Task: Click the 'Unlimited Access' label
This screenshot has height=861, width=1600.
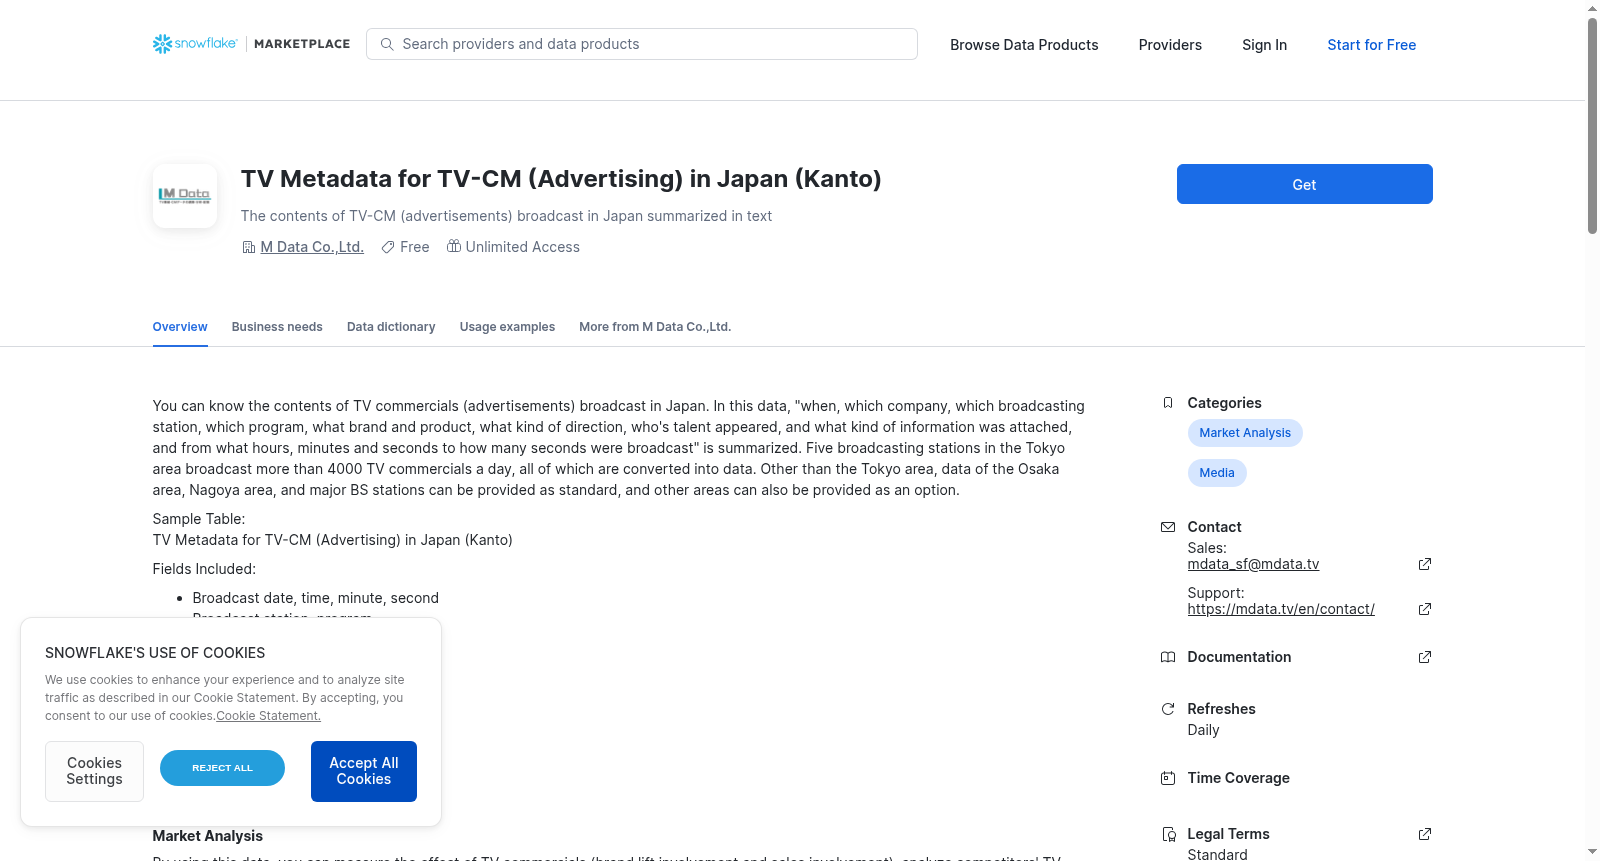Action: click(x=522, y=247)
